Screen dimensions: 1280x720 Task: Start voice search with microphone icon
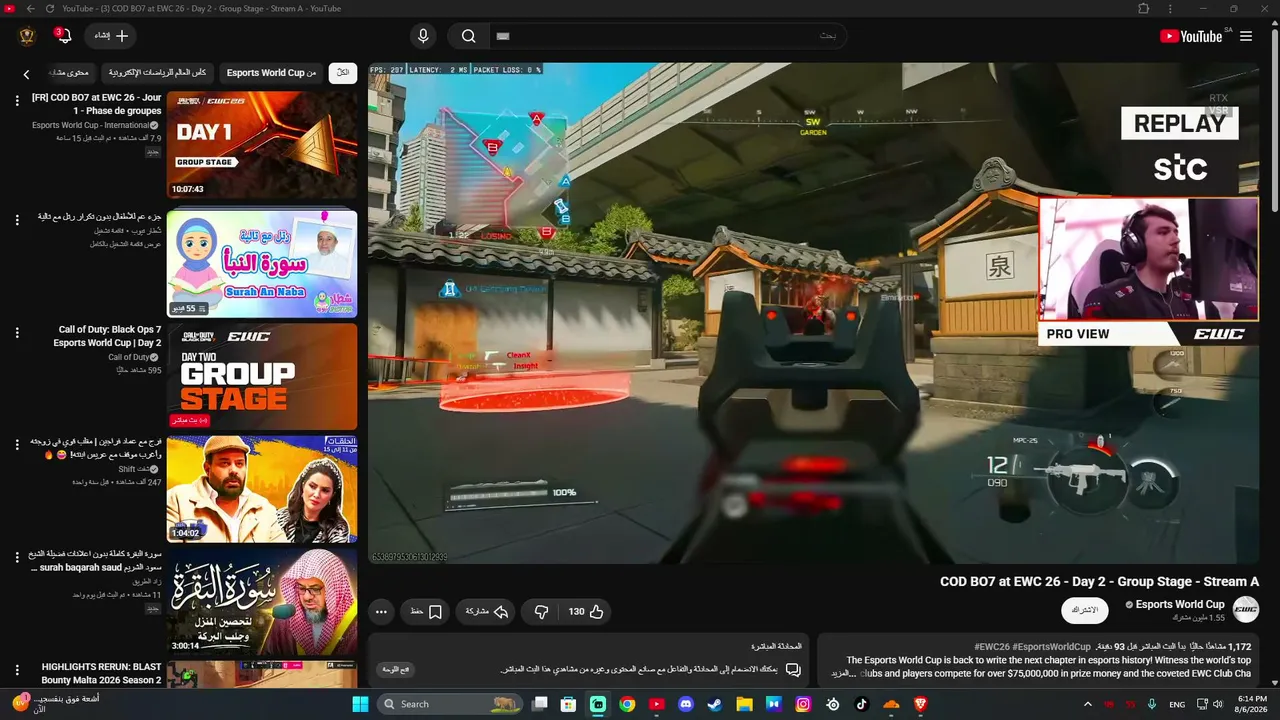coord(423,36)
